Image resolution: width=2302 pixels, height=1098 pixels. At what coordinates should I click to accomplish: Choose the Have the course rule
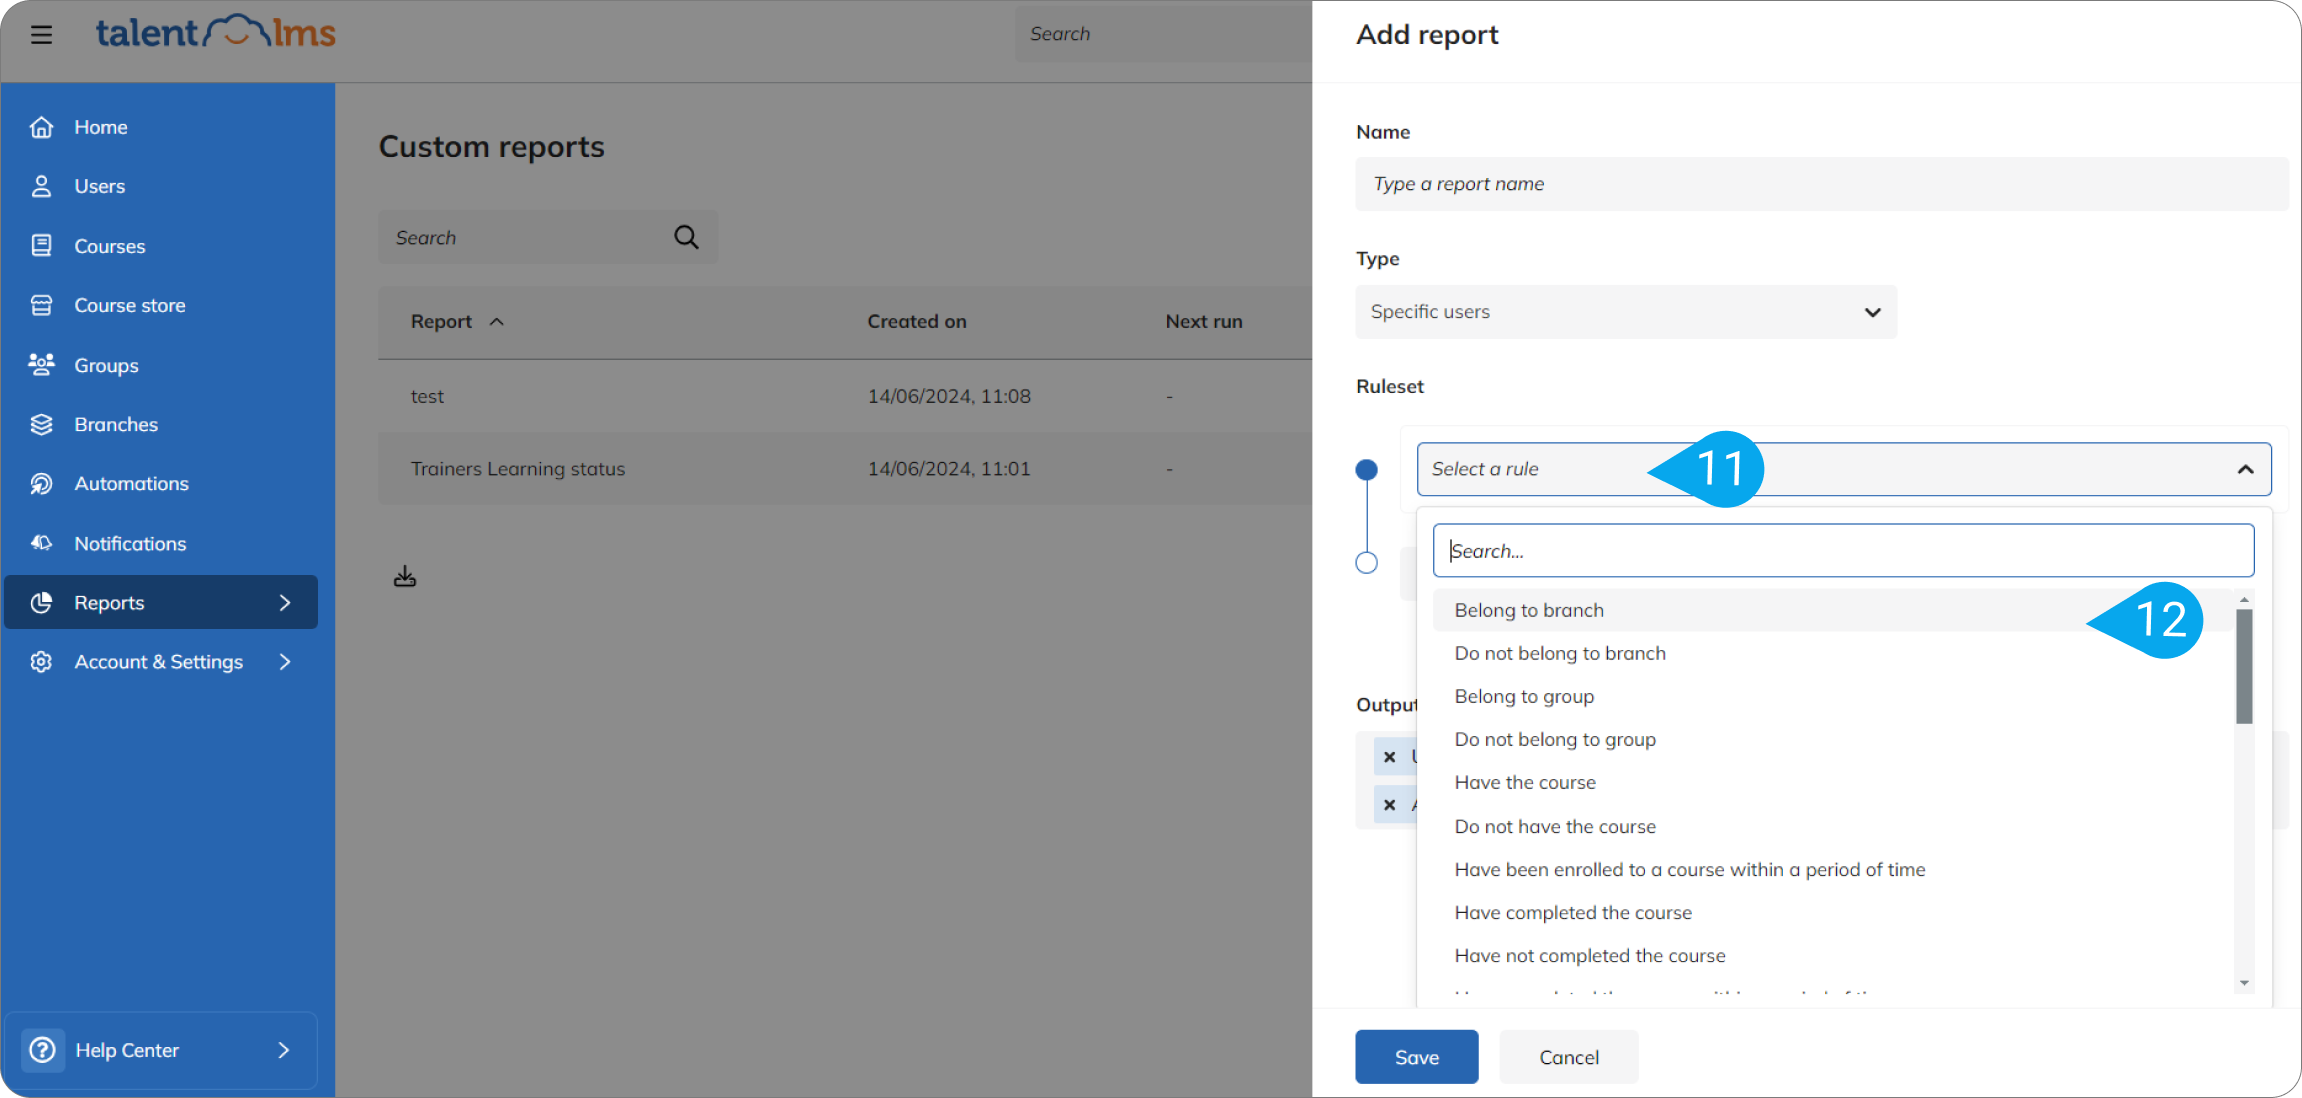pos(1832,782)
